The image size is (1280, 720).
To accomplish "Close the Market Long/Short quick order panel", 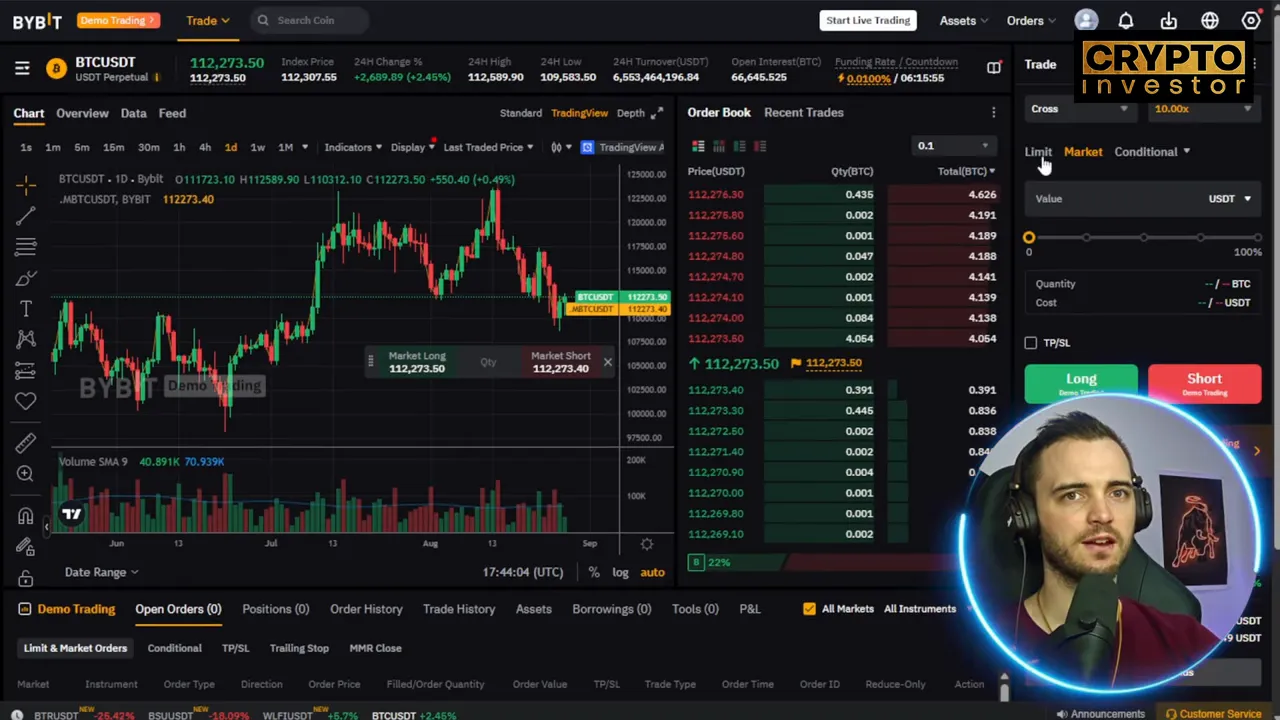I will pos(607,362).
